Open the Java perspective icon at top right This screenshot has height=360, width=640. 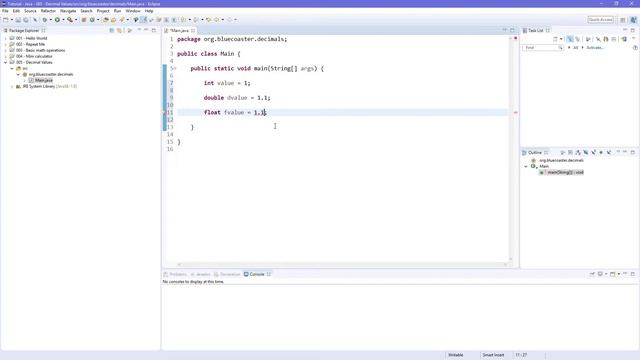633,20
